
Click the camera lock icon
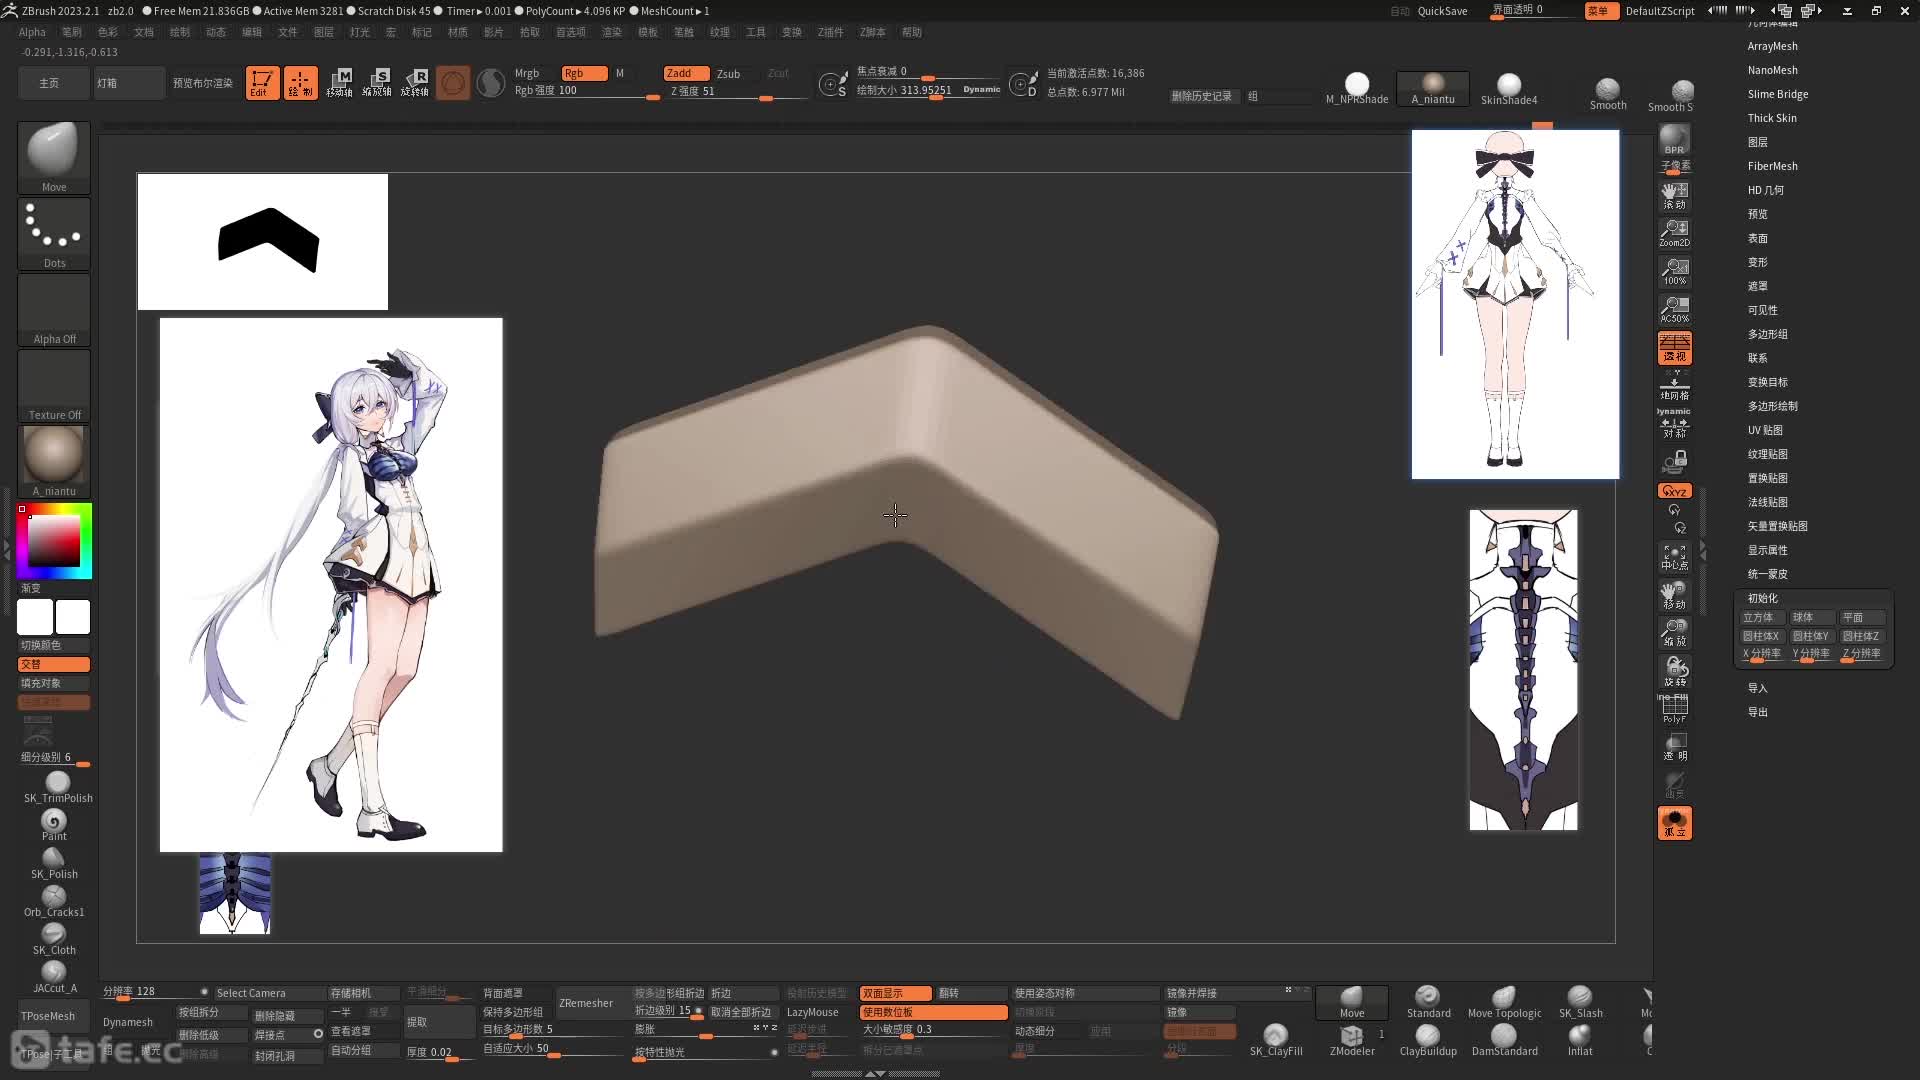coord(1674,461)
